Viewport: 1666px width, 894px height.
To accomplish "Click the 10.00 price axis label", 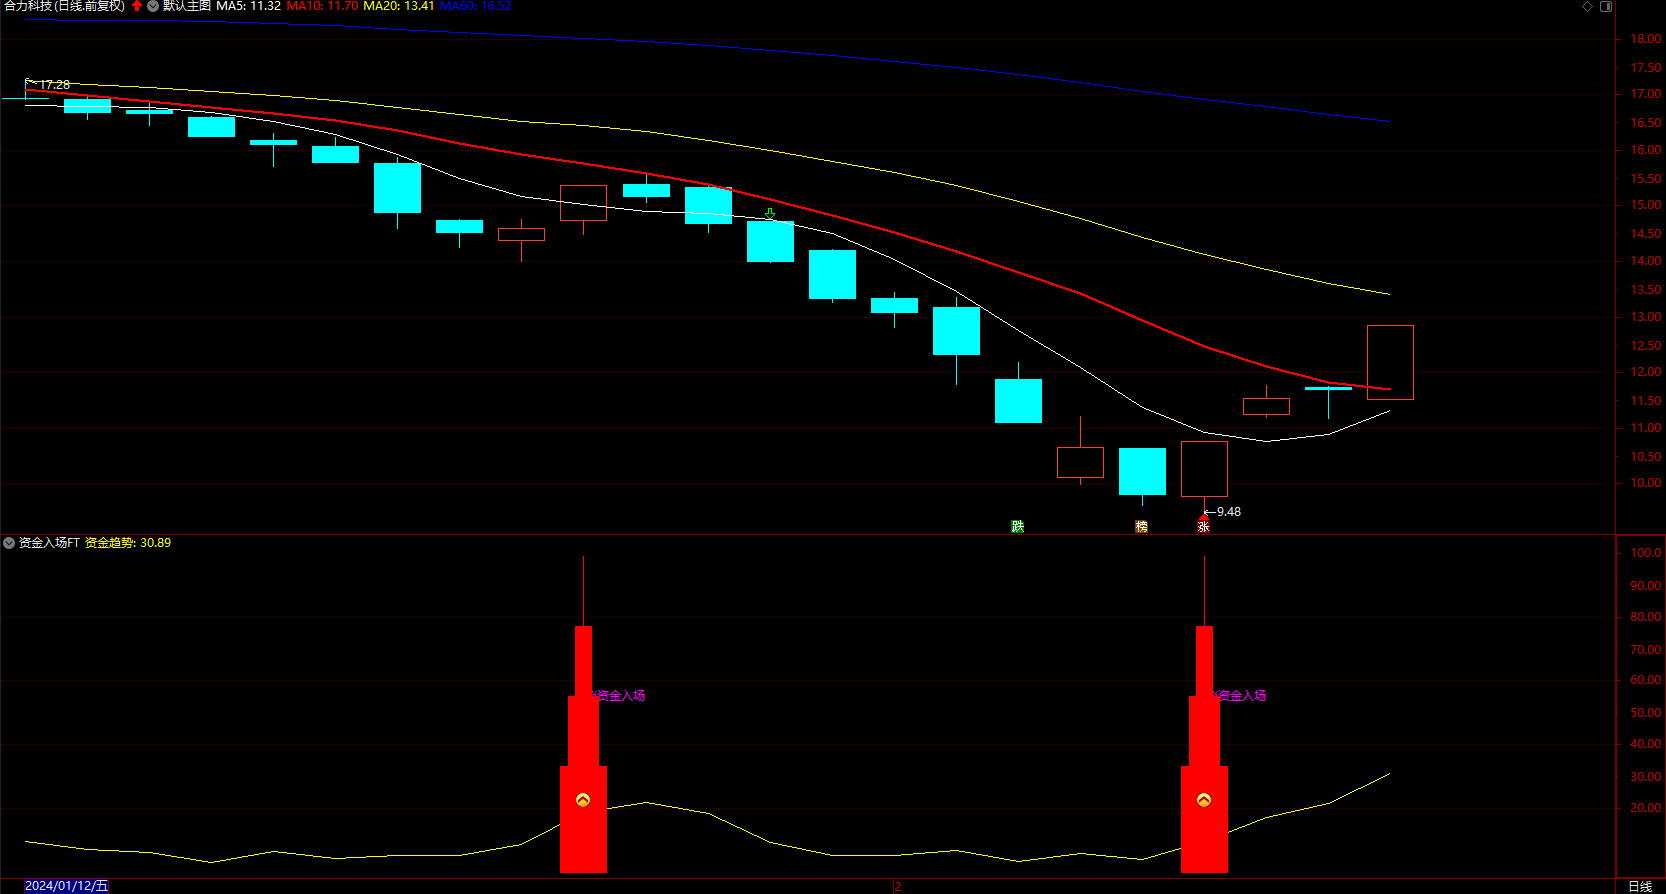I will 1646,483.
